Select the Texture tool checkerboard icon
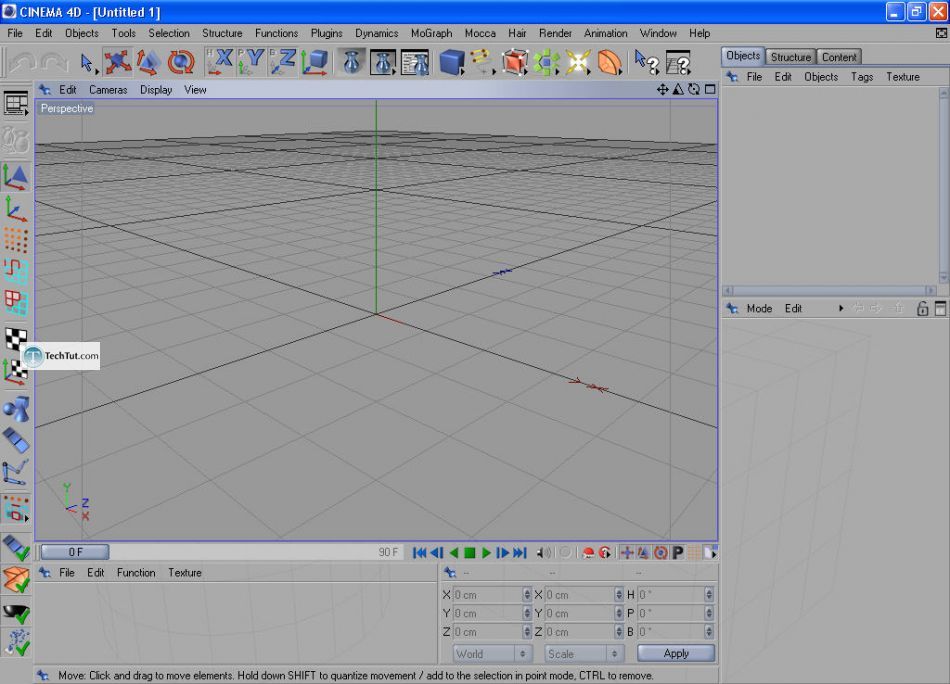Image resolution: width=950 pixels, height=684 pixels. [16, 339]
